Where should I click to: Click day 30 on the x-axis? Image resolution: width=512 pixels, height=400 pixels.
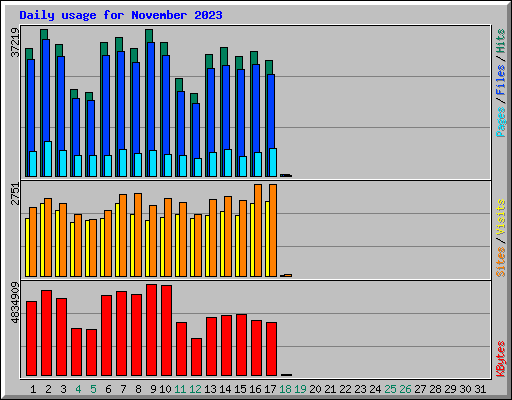(465, 389)
